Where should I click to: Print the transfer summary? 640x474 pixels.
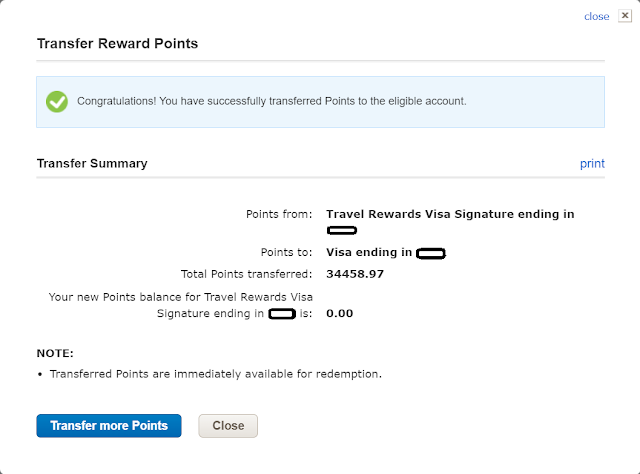click(592, 163)
